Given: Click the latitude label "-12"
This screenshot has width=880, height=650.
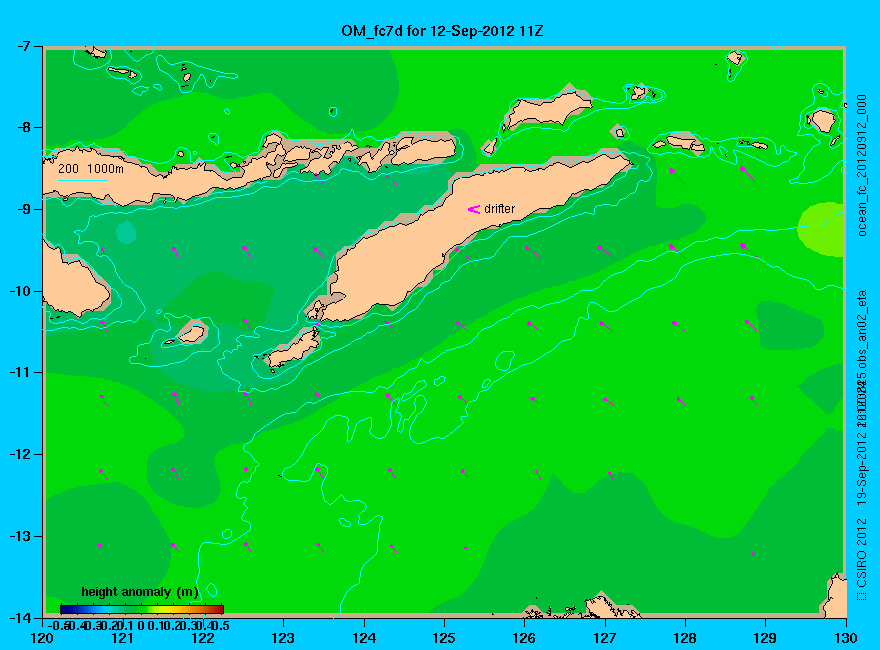Looking at the screenshot, I should pyautogui.click(x=21, y=455).
